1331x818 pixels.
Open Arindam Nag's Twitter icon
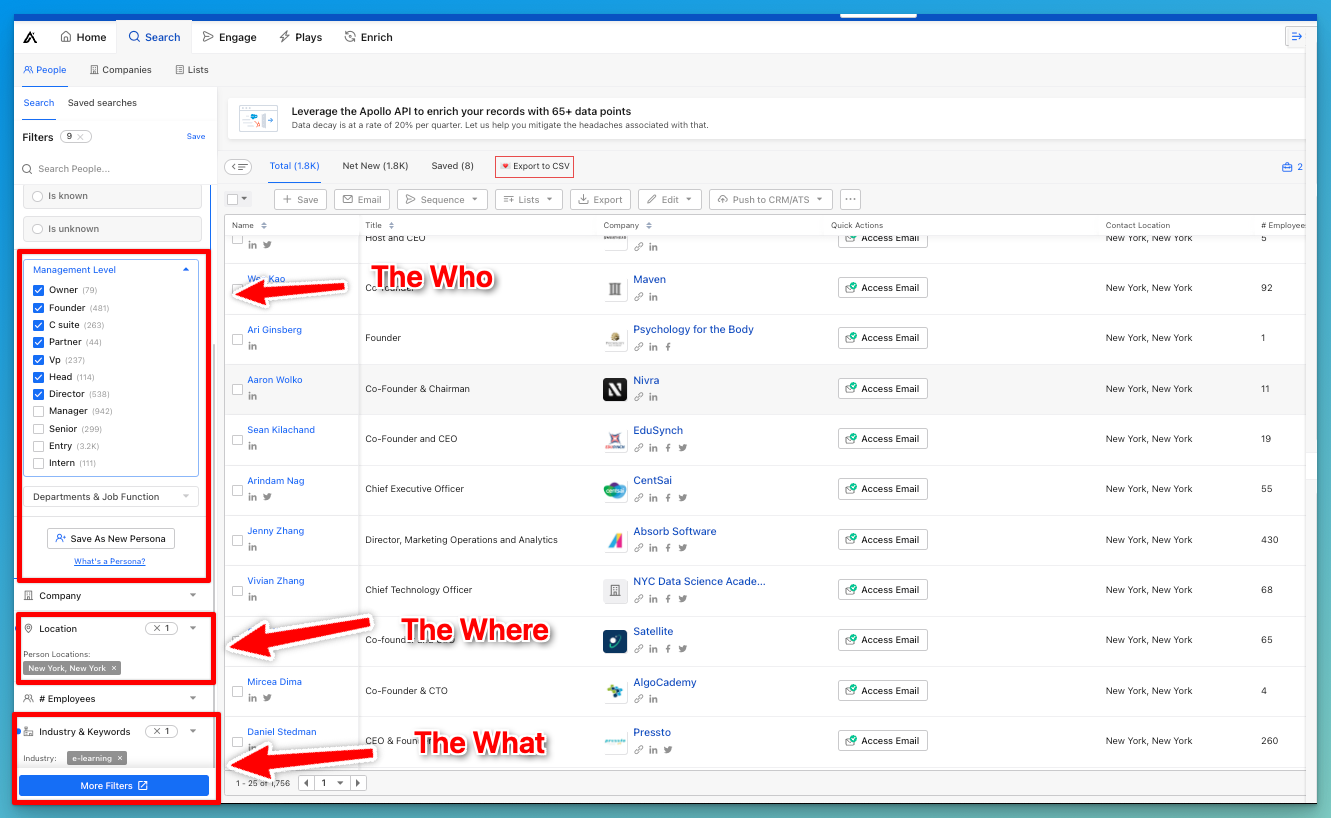pos(267,497)
